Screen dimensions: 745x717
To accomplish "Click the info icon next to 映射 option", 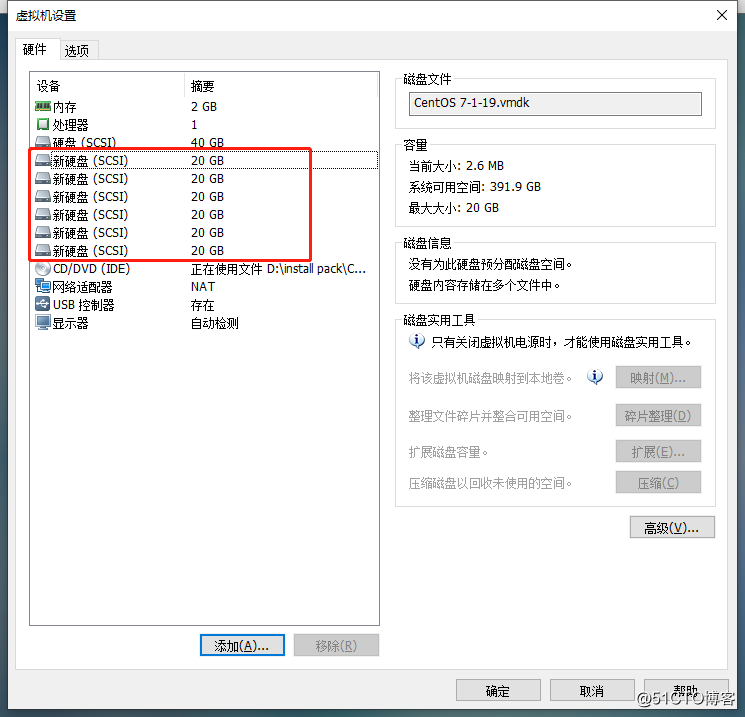I will [x=595, y=377].
